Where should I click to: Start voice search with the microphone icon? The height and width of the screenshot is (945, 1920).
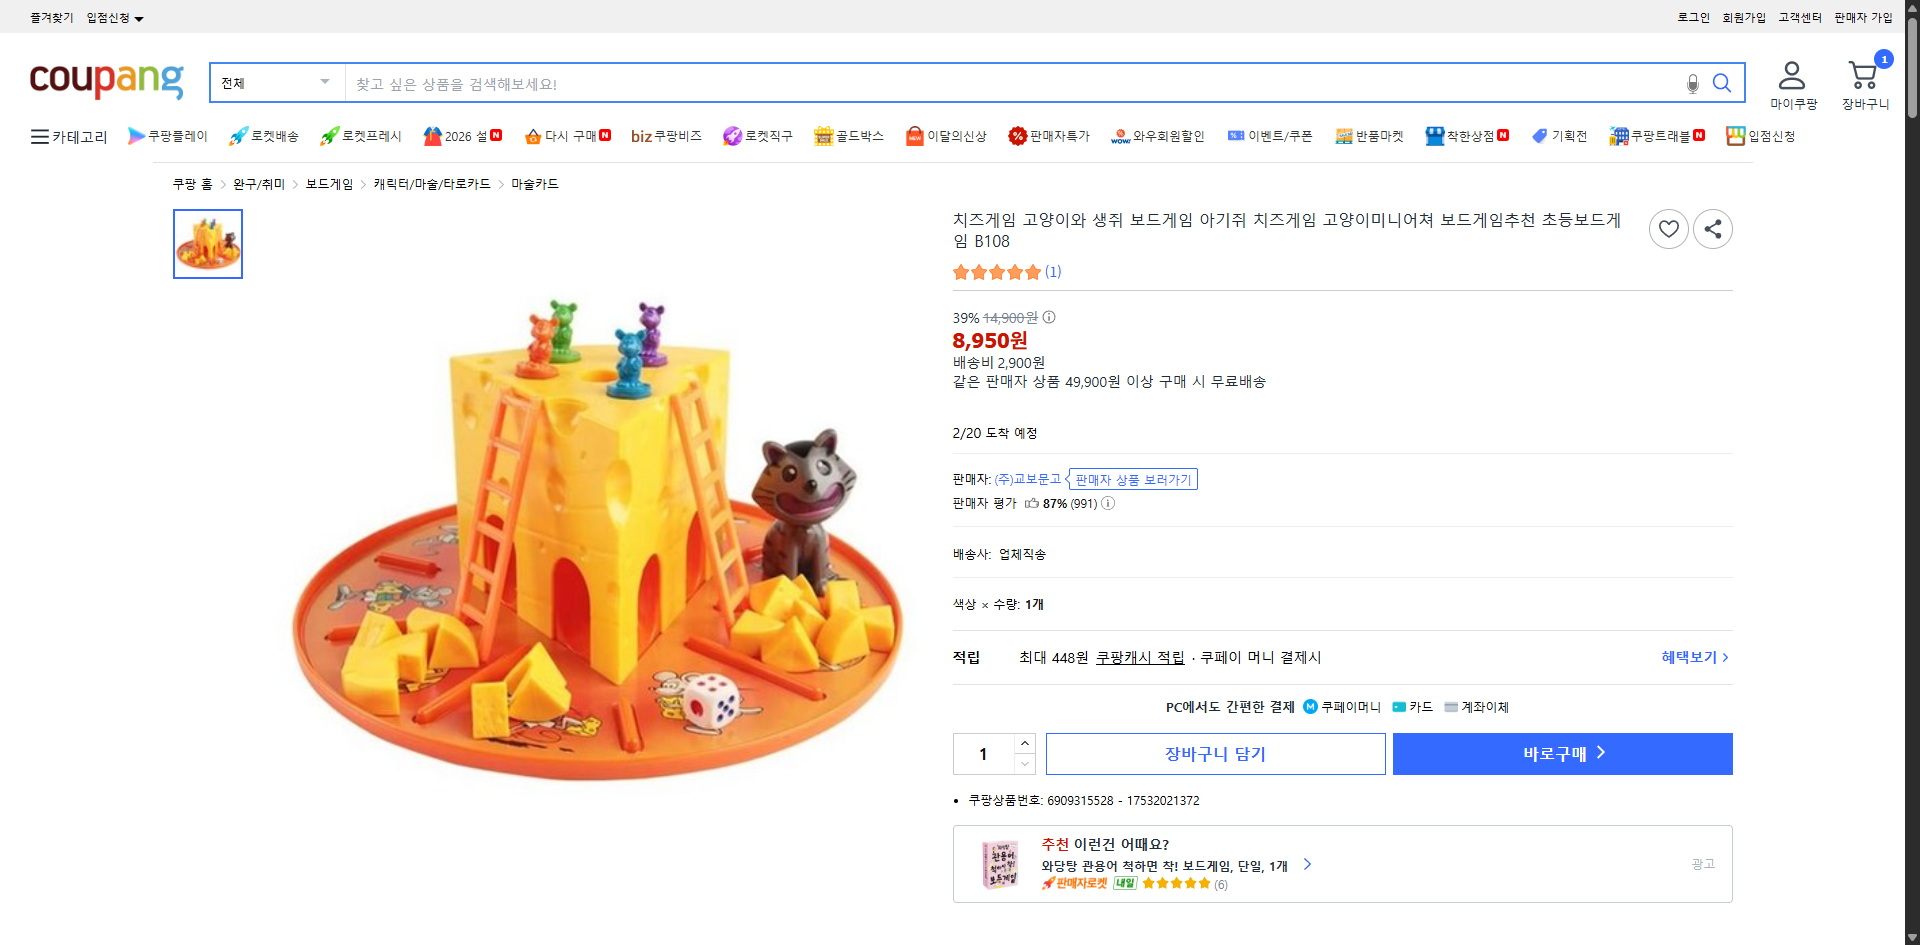click(1692, 84)
